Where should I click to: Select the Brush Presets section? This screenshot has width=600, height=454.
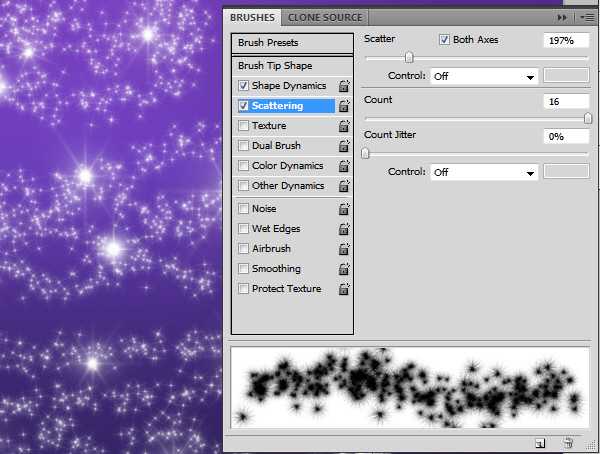(292, 43)
